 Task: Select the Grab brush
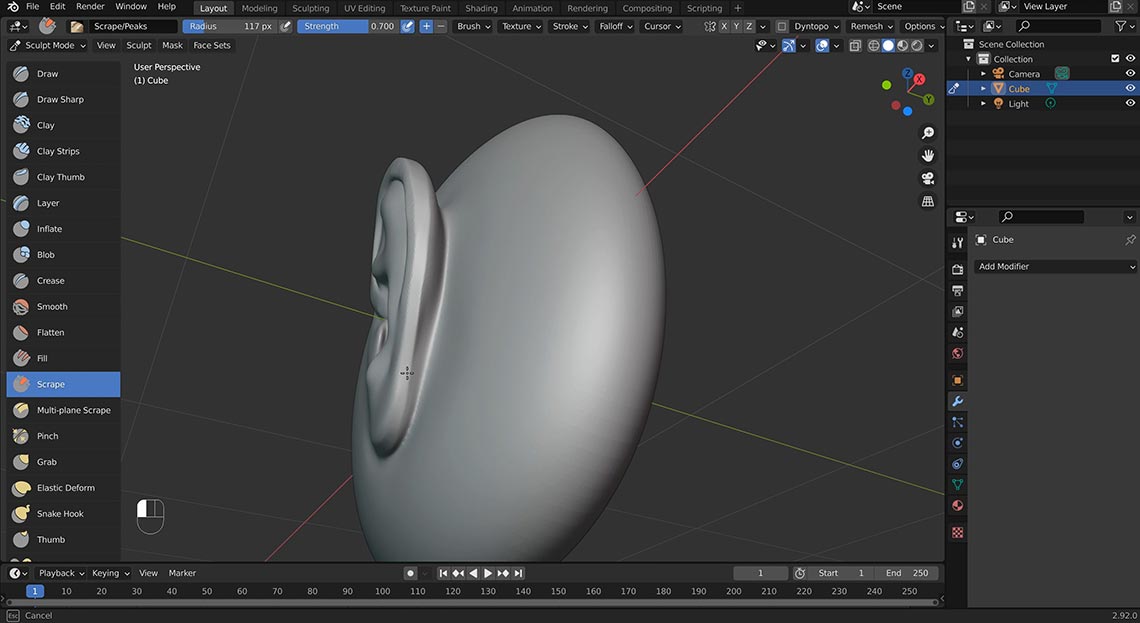coord(63,462)
